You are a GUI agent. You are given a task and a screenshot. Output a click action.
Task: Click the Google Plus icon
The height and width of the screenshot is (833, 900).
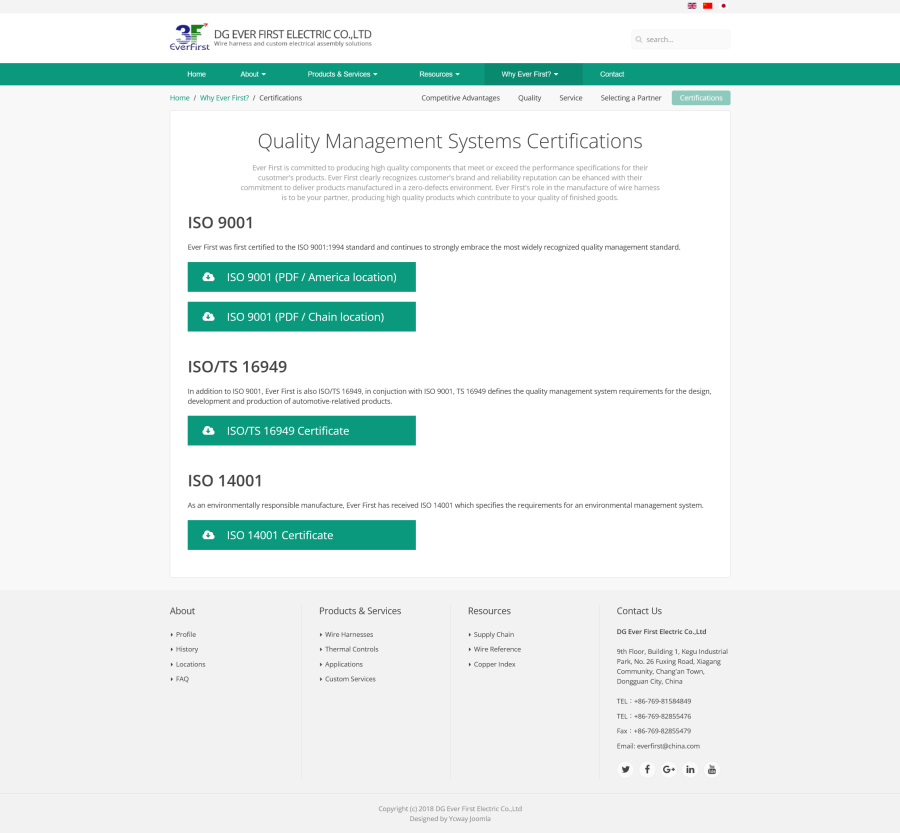pos(669,769)
